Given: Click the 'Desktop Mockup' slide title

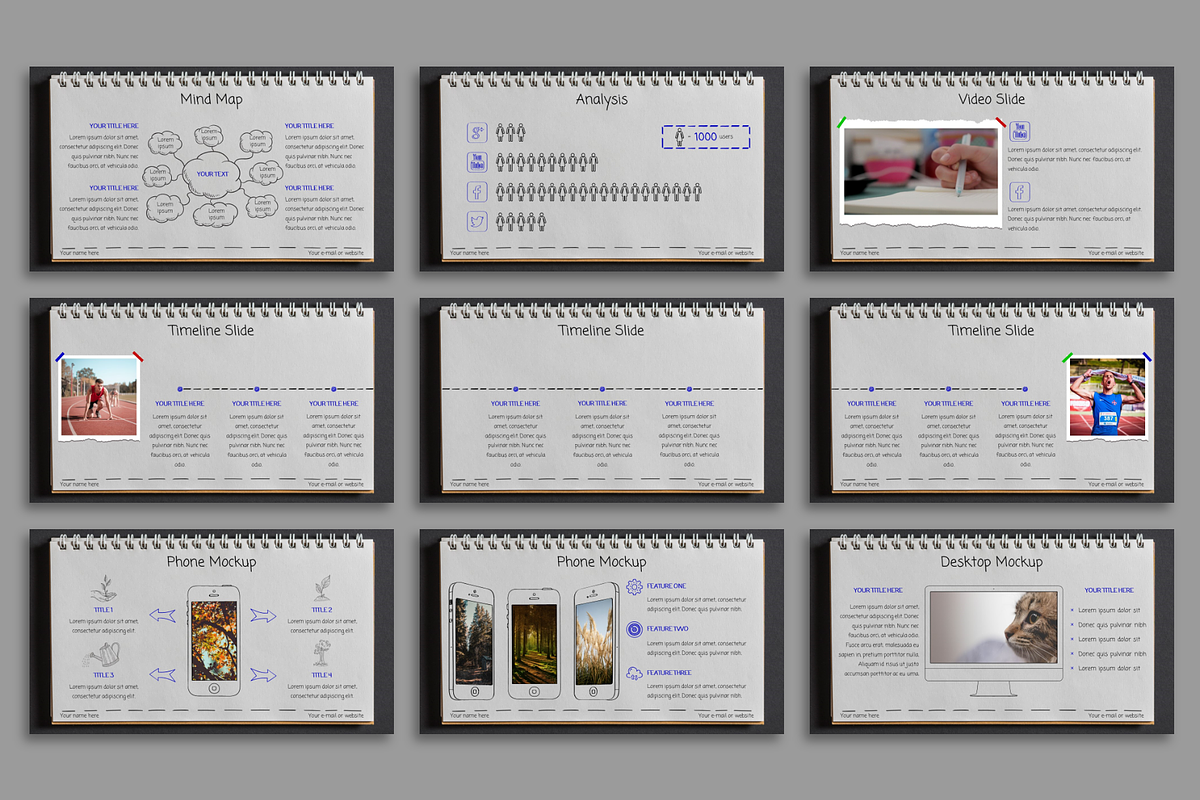Looking at the screenshot, I should pyautogui.click(x=991, y=562).
